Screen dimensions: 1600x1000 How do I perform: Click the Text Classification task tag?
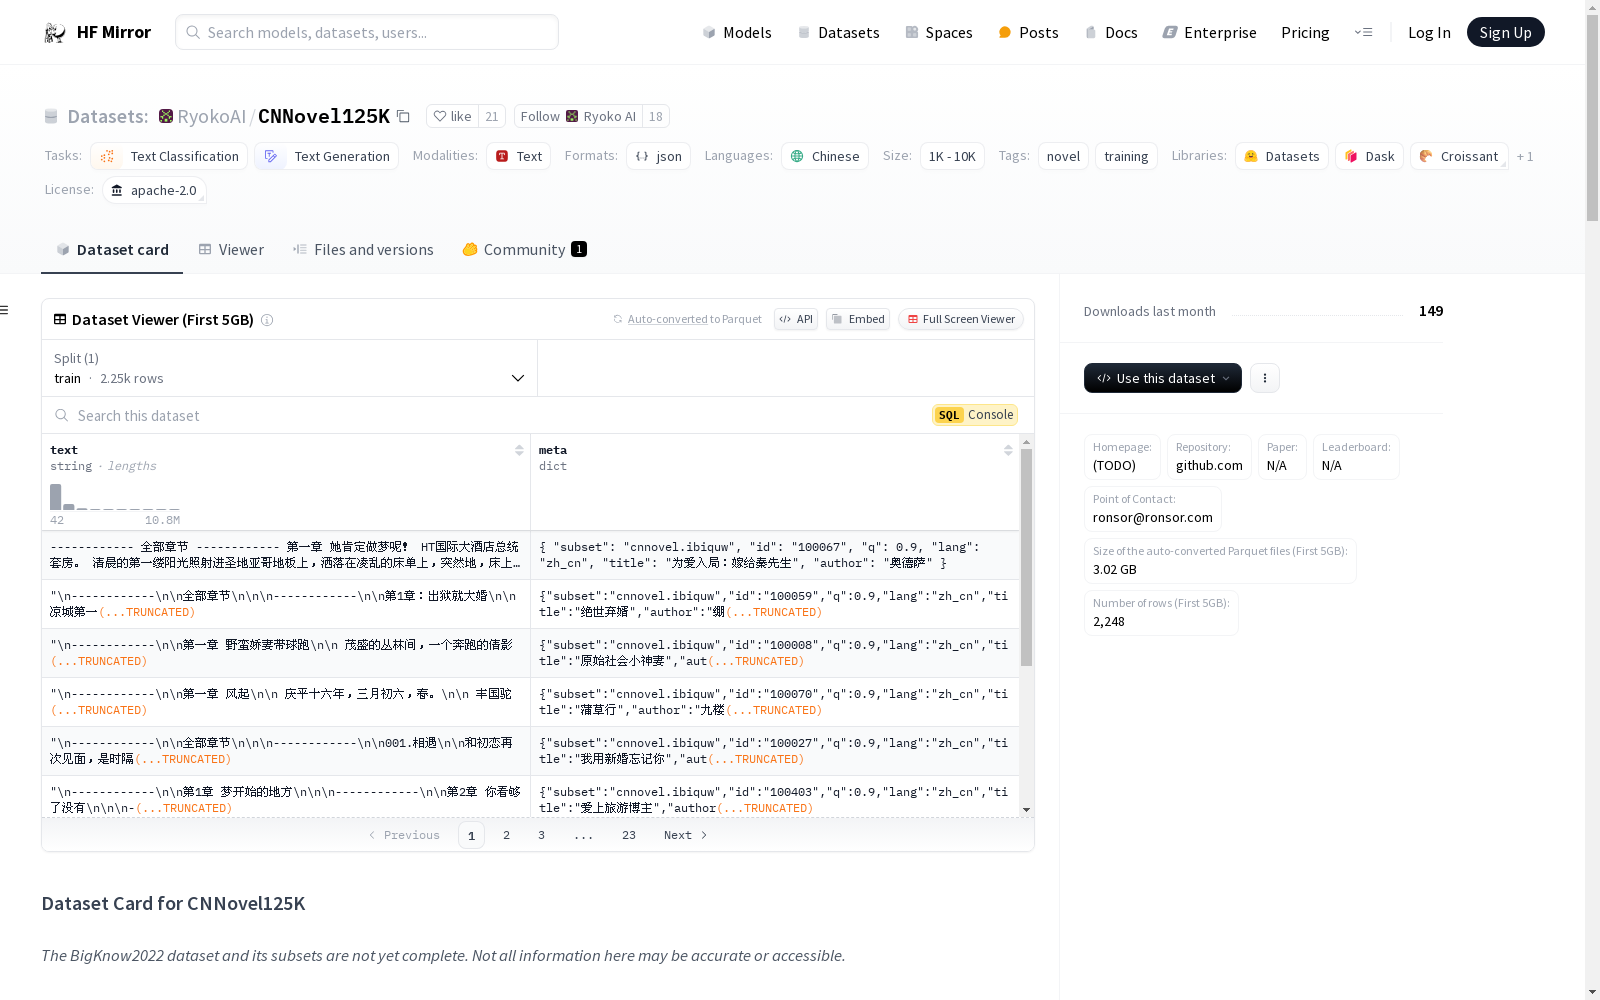[169, 156]
